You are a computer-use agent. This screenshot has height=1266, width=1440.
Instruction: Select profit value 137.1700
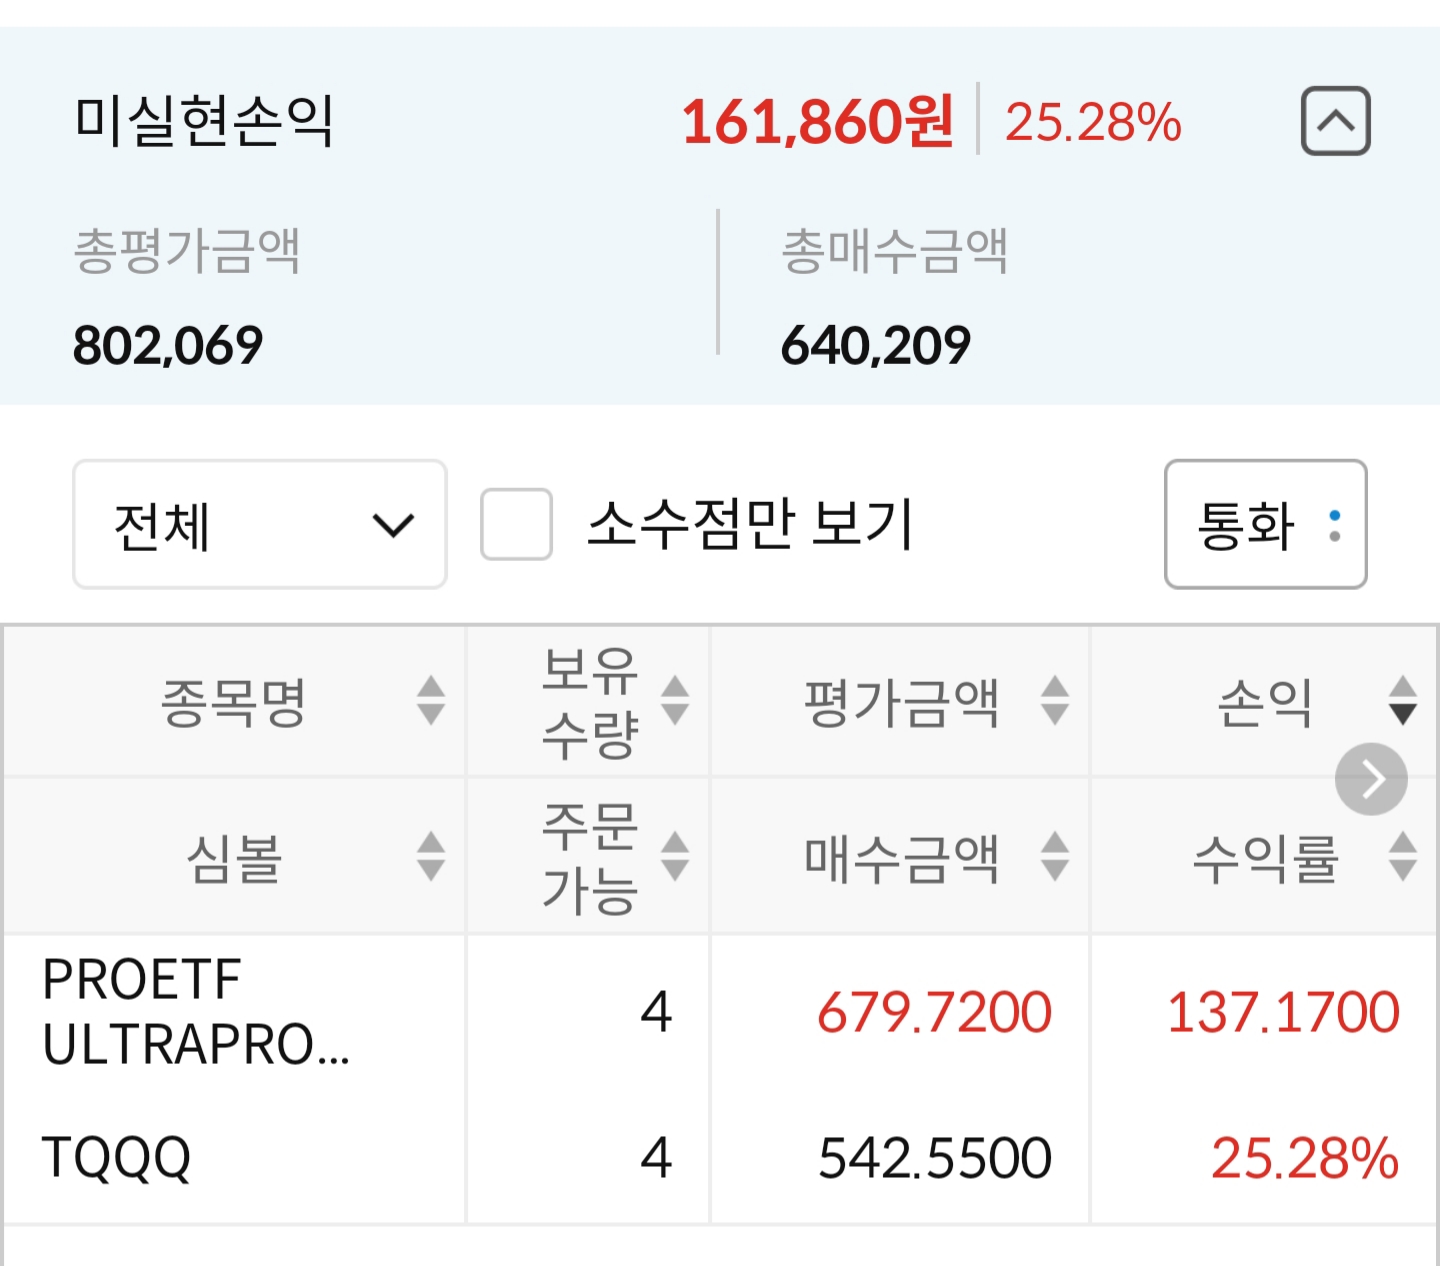1283,1012
